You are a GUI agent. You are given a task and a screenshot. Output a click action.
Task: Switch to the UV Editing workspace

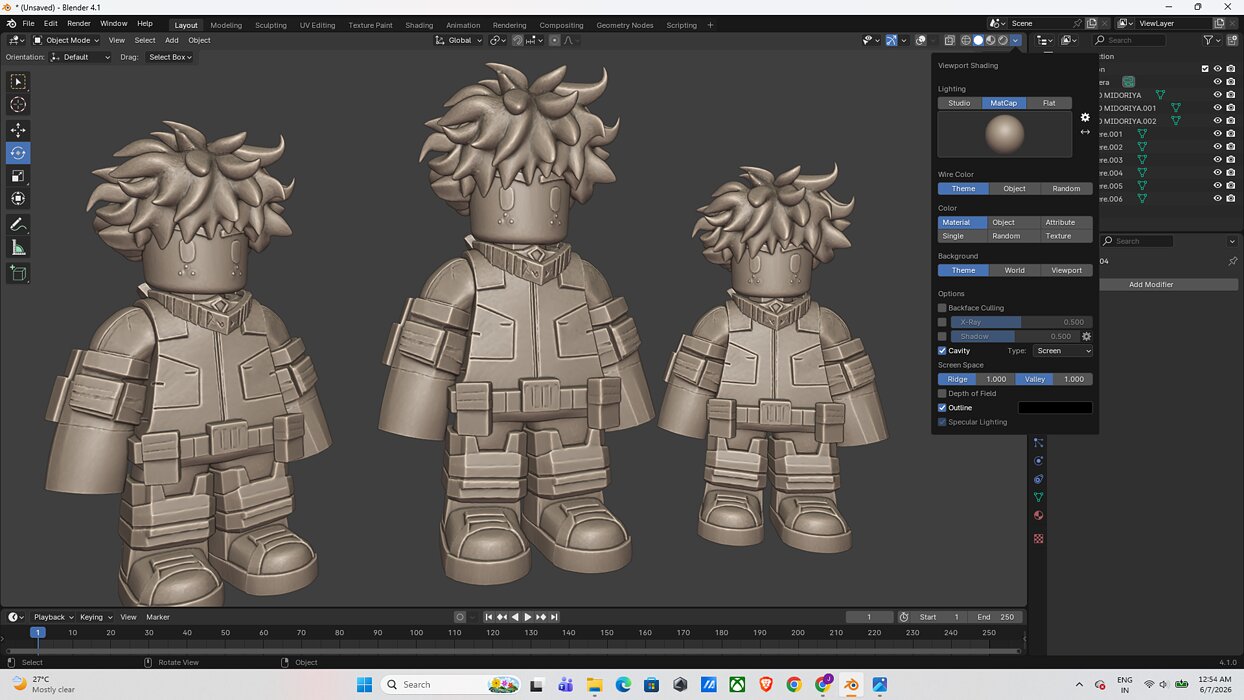(317, 25)
